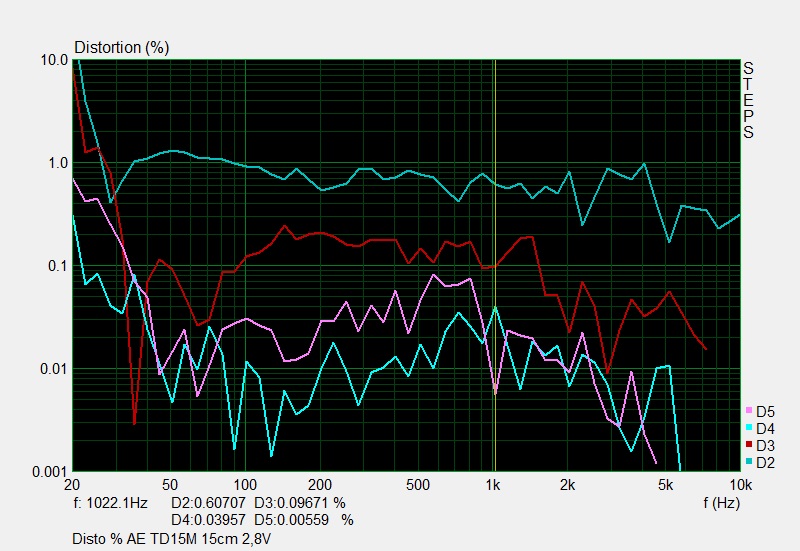Click the 200 x-axis tick label
This screenshot has width=800, height=551.
tap(320, 485)
